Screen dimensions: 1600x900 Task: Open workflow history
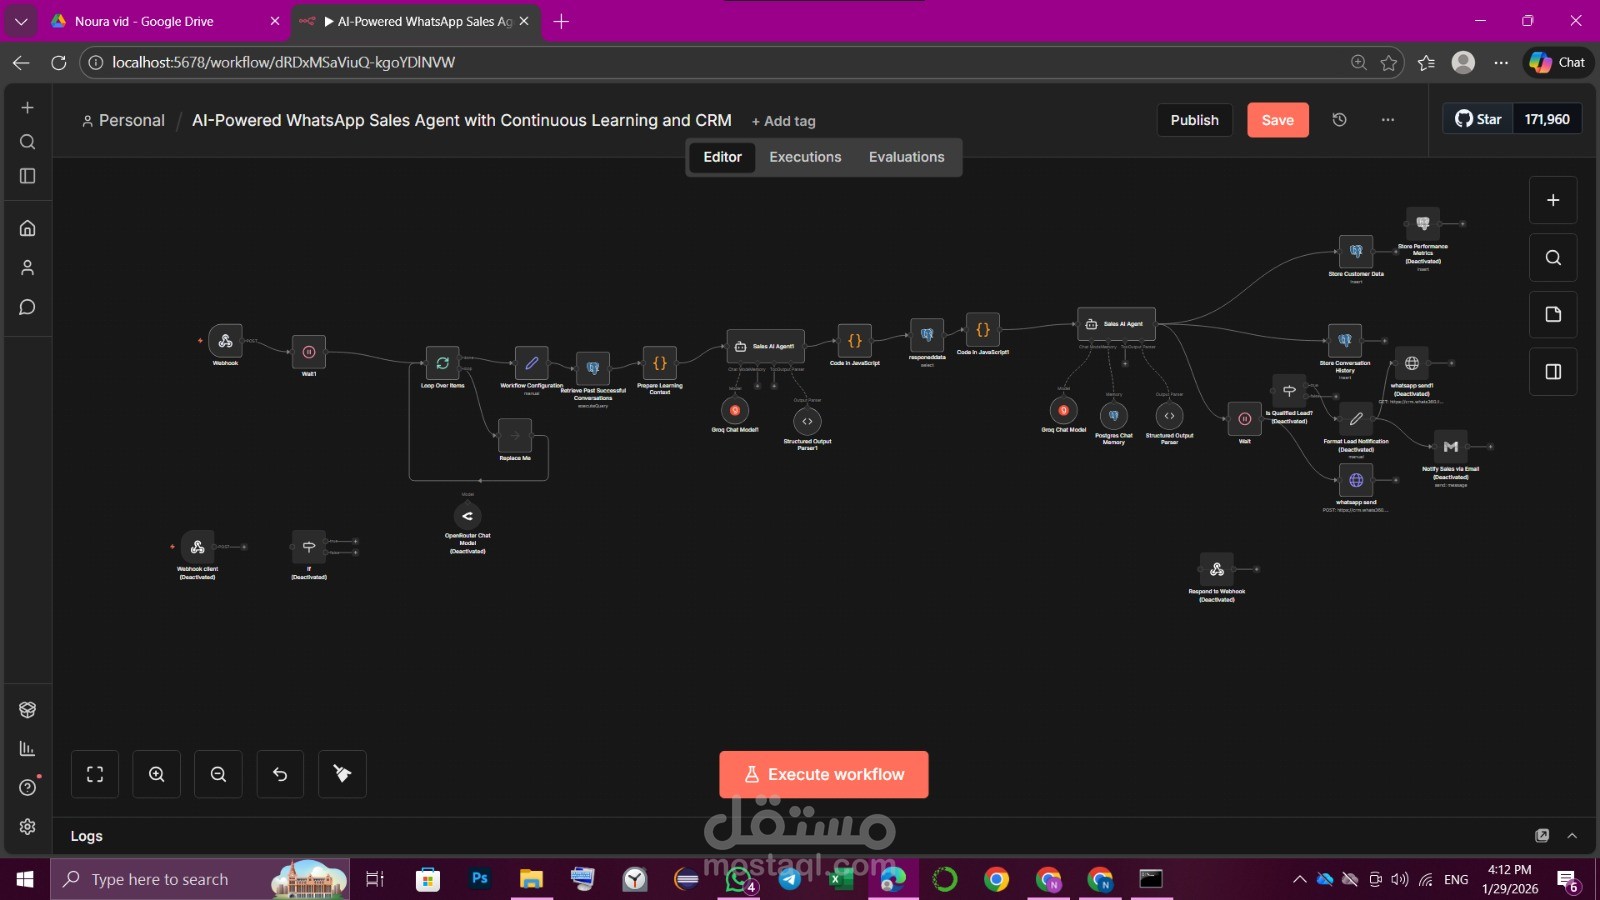[1340, 120]
